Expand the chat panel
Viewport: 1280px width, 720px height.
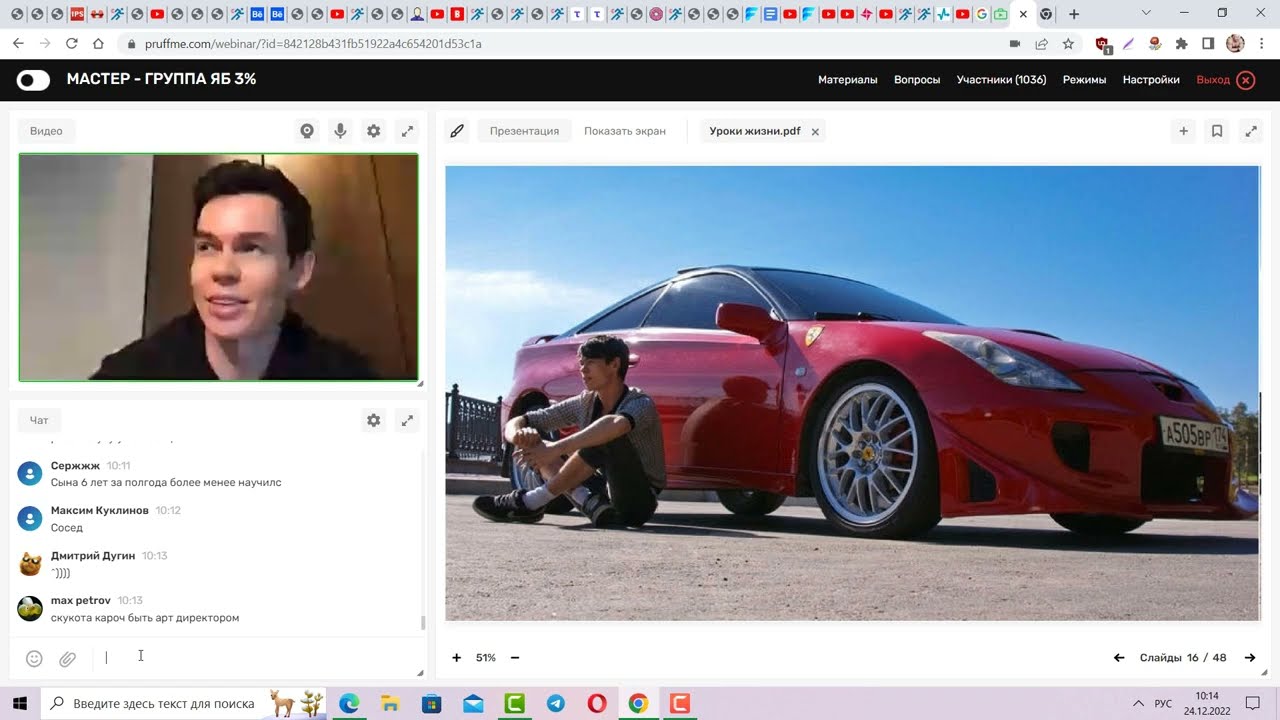coord(407,421)
